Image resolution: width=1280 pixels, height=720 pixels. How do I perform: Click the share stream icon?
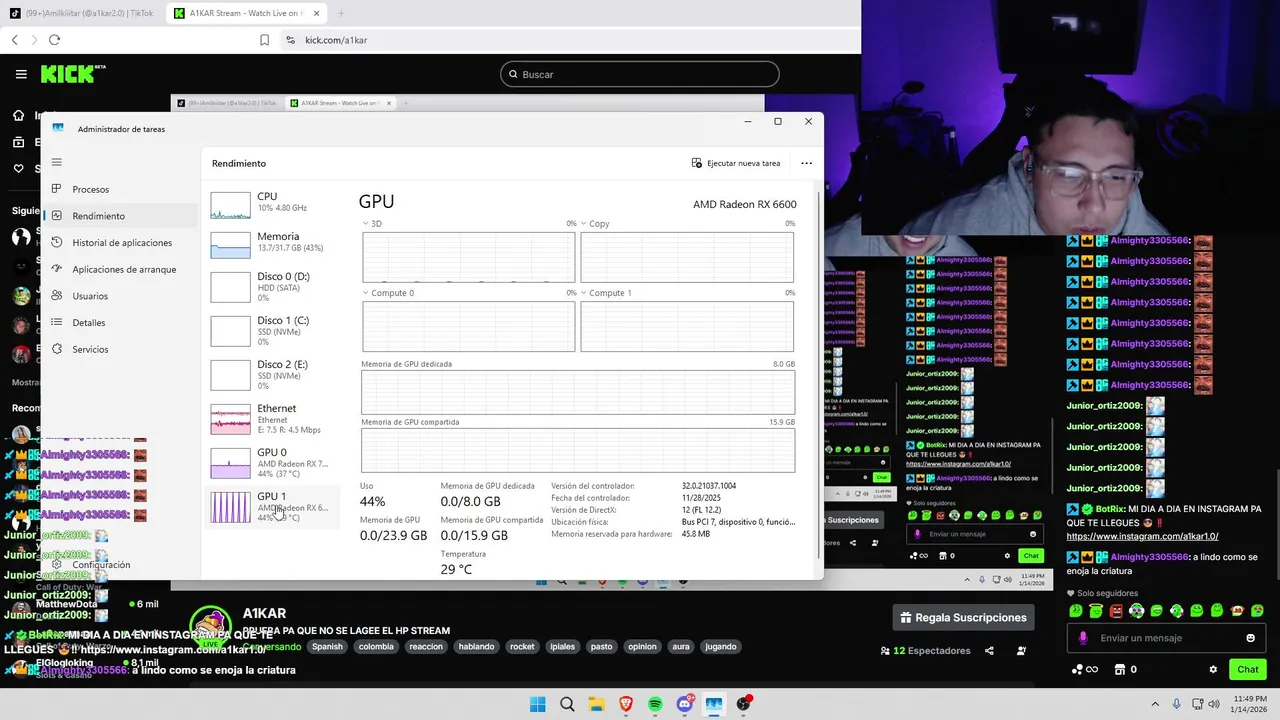(989, 650)
